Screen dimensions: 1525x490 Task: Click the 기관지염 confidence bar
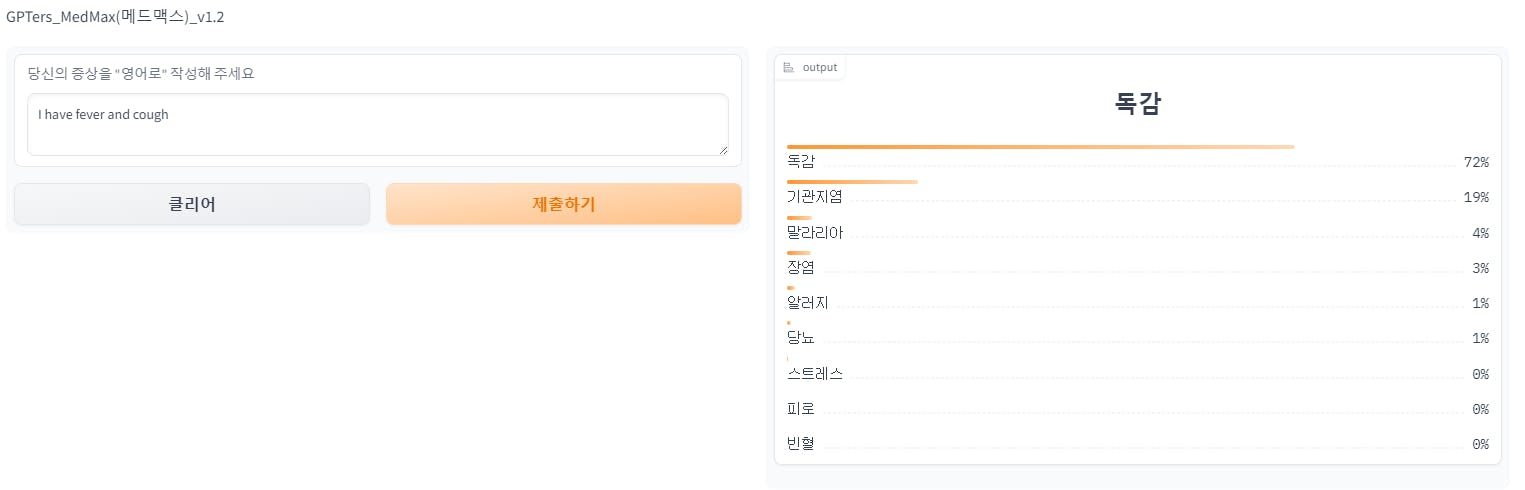click(852, 182)
